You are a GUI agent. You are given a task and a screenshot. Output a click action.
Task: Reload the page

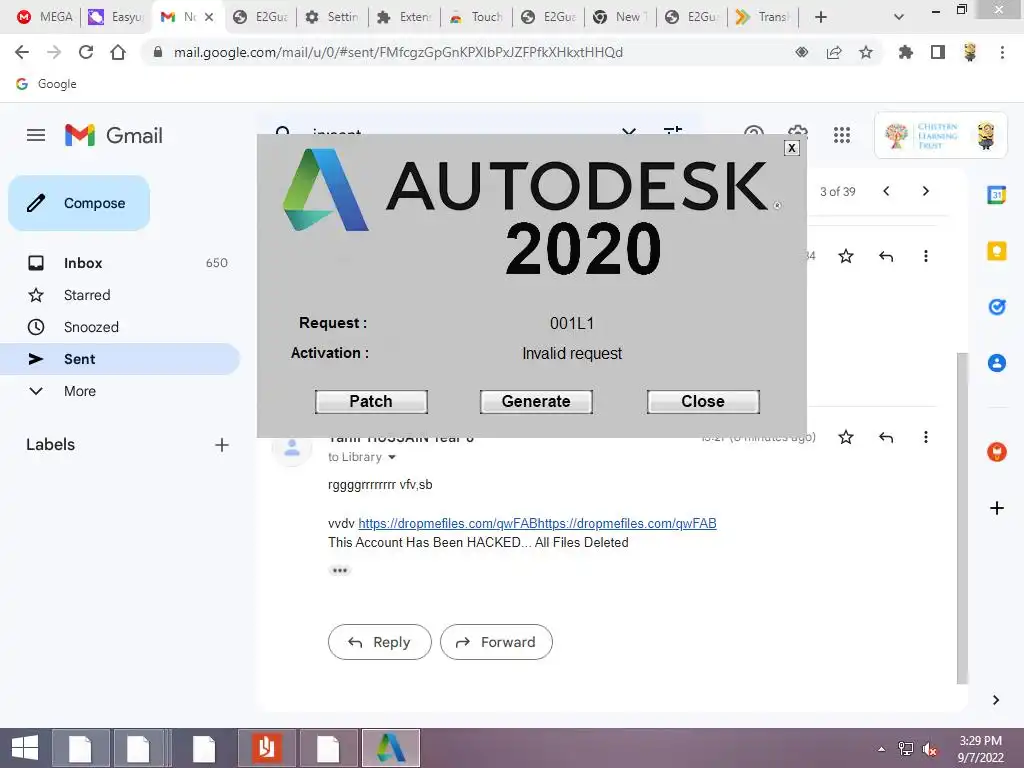pos(86,52)
